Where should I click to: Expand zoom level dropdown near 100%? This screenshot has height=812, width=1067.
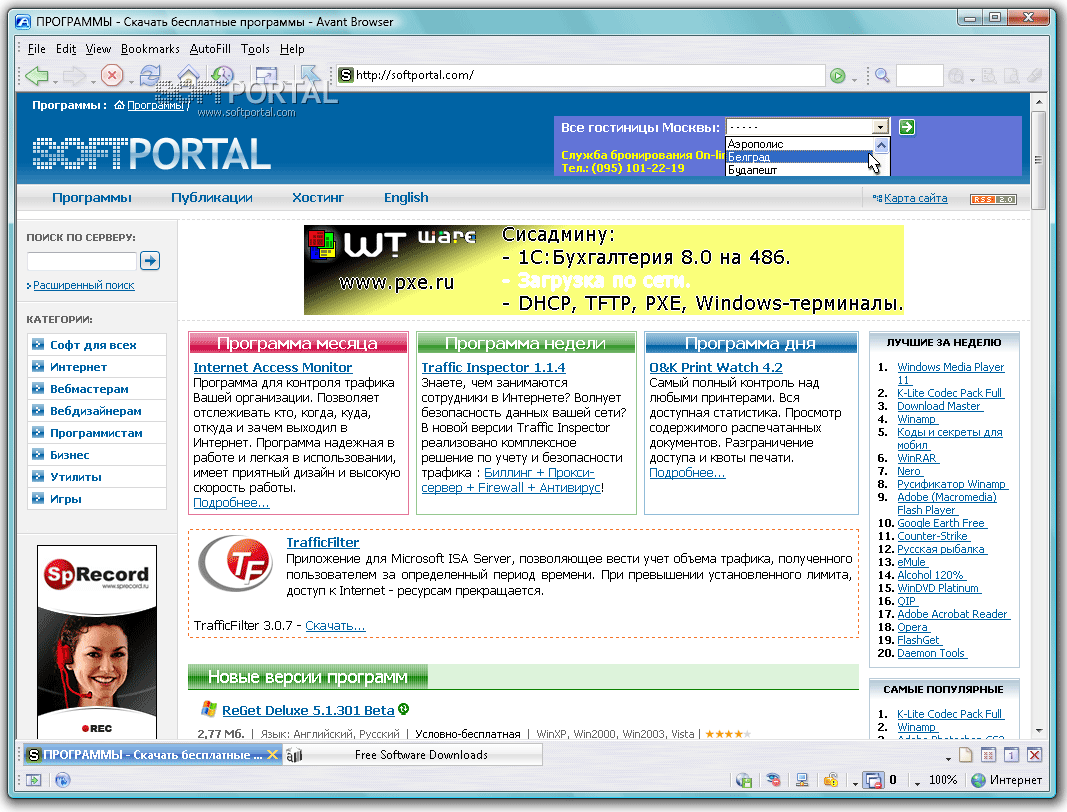point(917,783)
